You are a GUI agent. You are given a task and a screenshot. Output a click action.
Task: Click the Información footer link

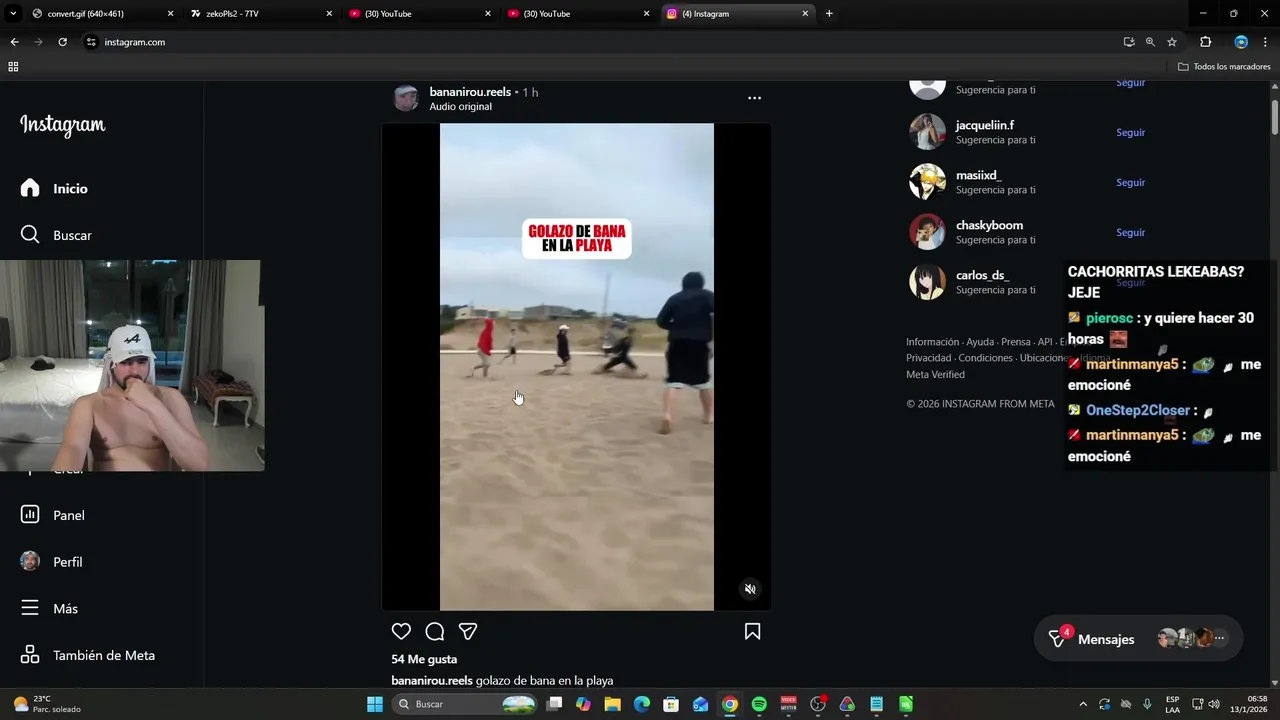point(932,342)
